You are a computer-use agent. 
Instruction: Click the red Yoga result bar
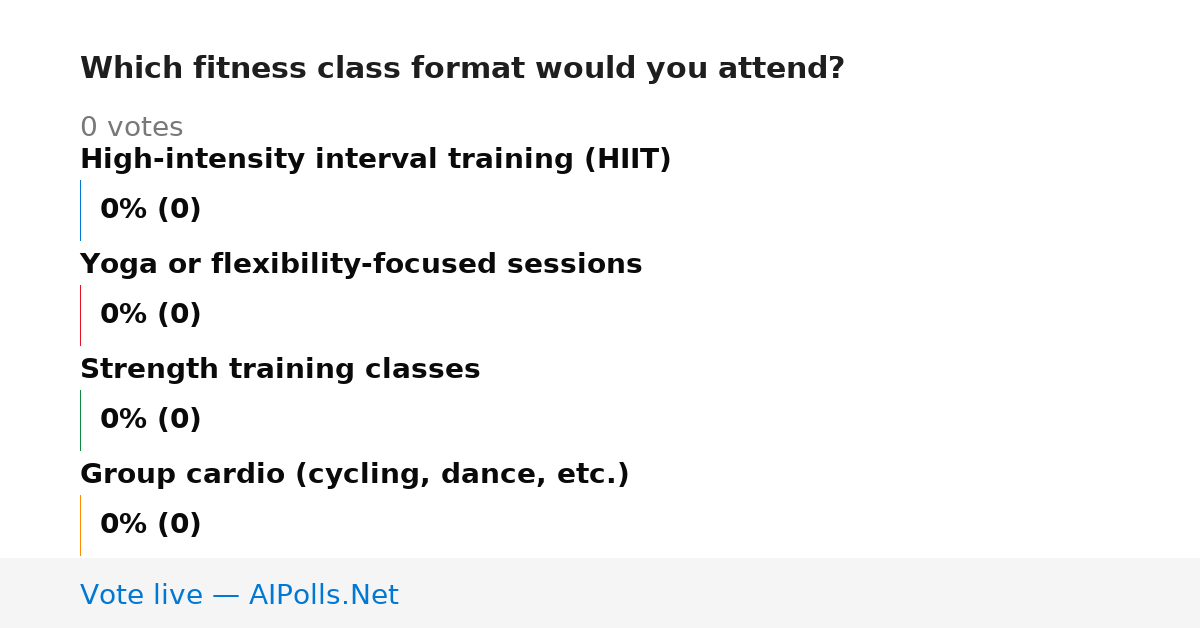pyautogui.click(x=80, y=315)
